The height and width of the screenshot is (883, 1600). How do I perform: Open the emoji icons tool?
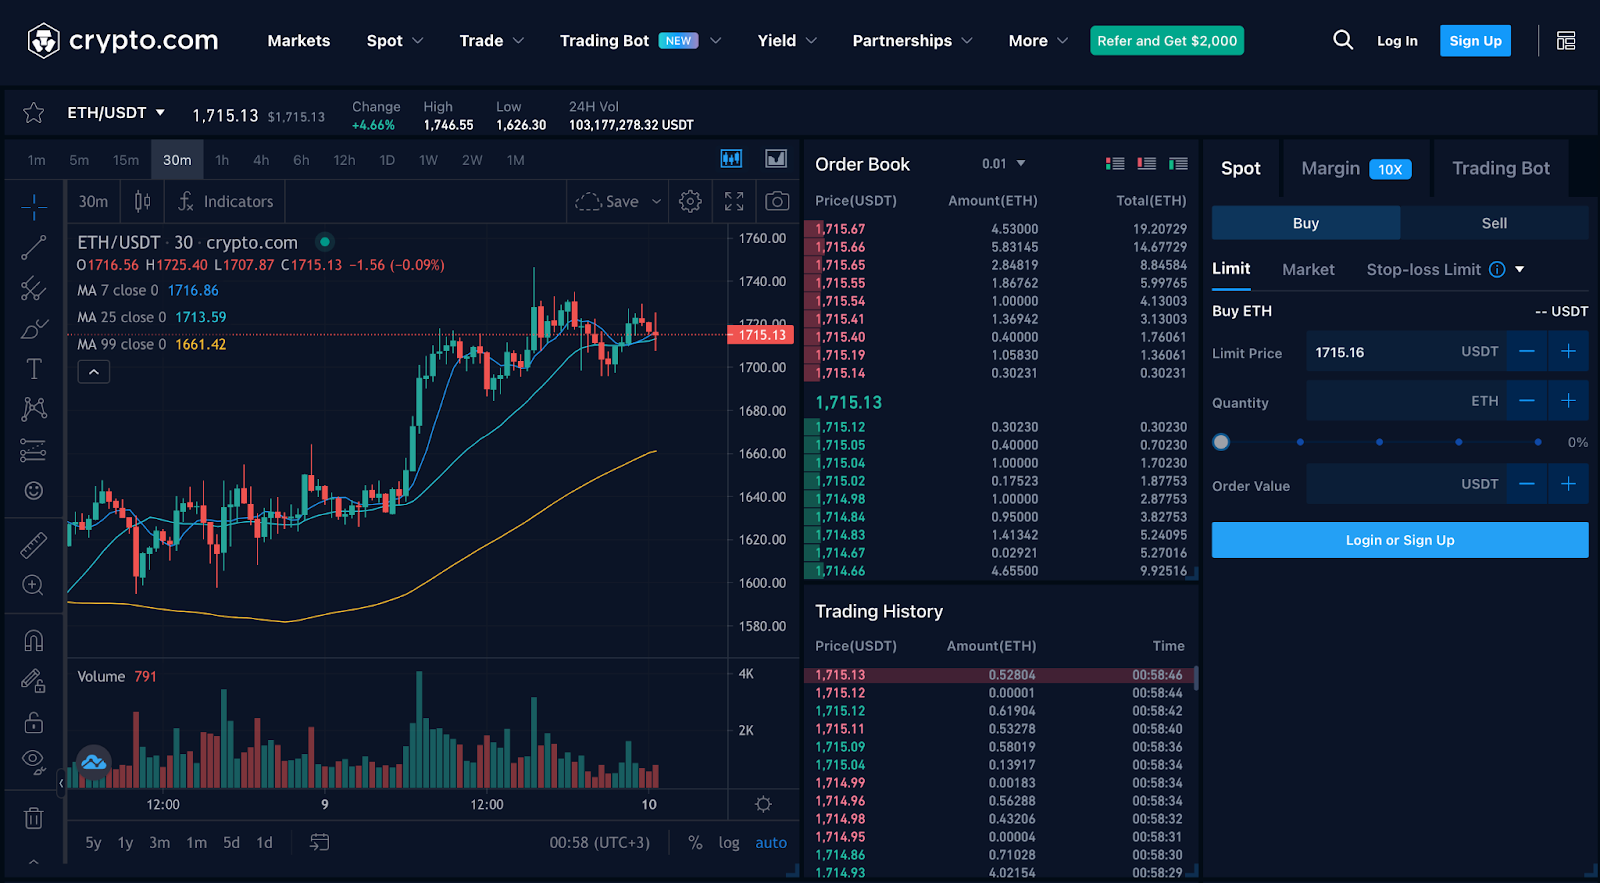(33, 490)
